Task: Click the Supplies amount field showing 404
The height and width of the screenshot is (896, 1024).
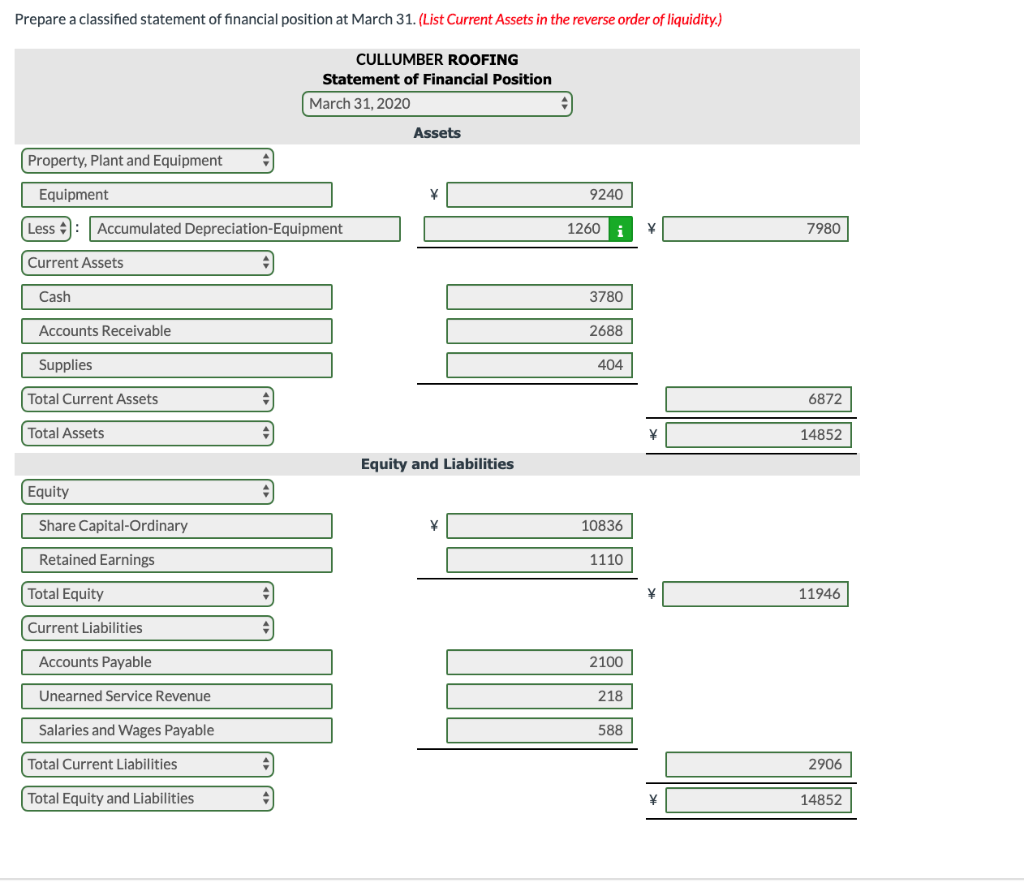Action: coord(539,364)
